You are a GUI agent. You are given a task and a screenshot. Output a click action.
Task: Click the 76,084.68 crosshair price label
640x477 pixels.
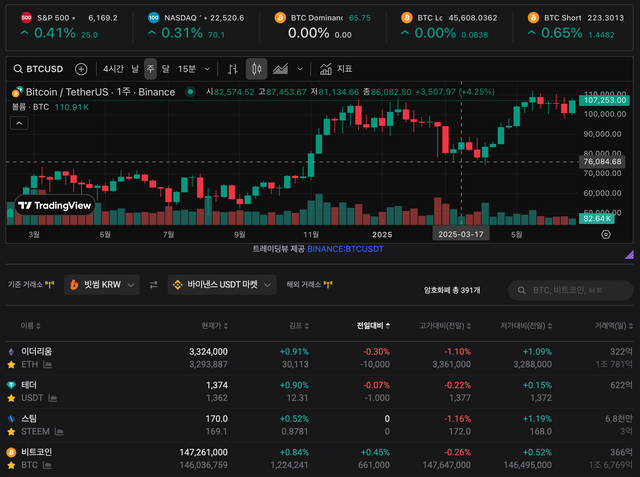click(602, 162)
